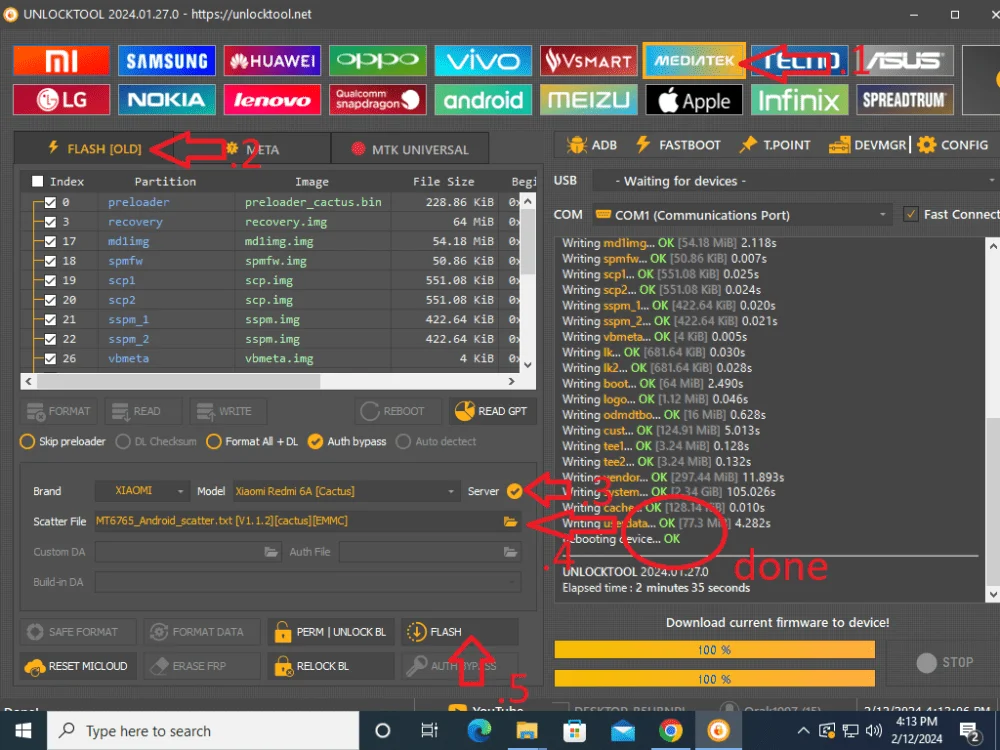Choose the Nokia brand tile

coord(166,99)
